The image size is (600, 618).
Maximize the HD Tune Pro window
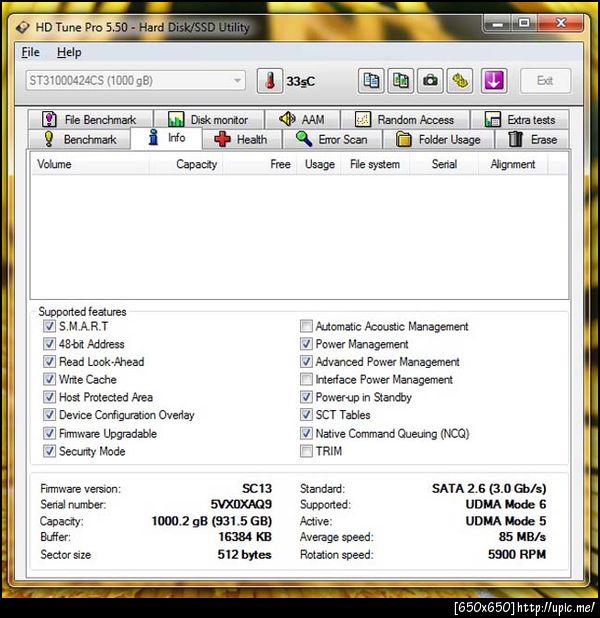(x=524, y=24)
